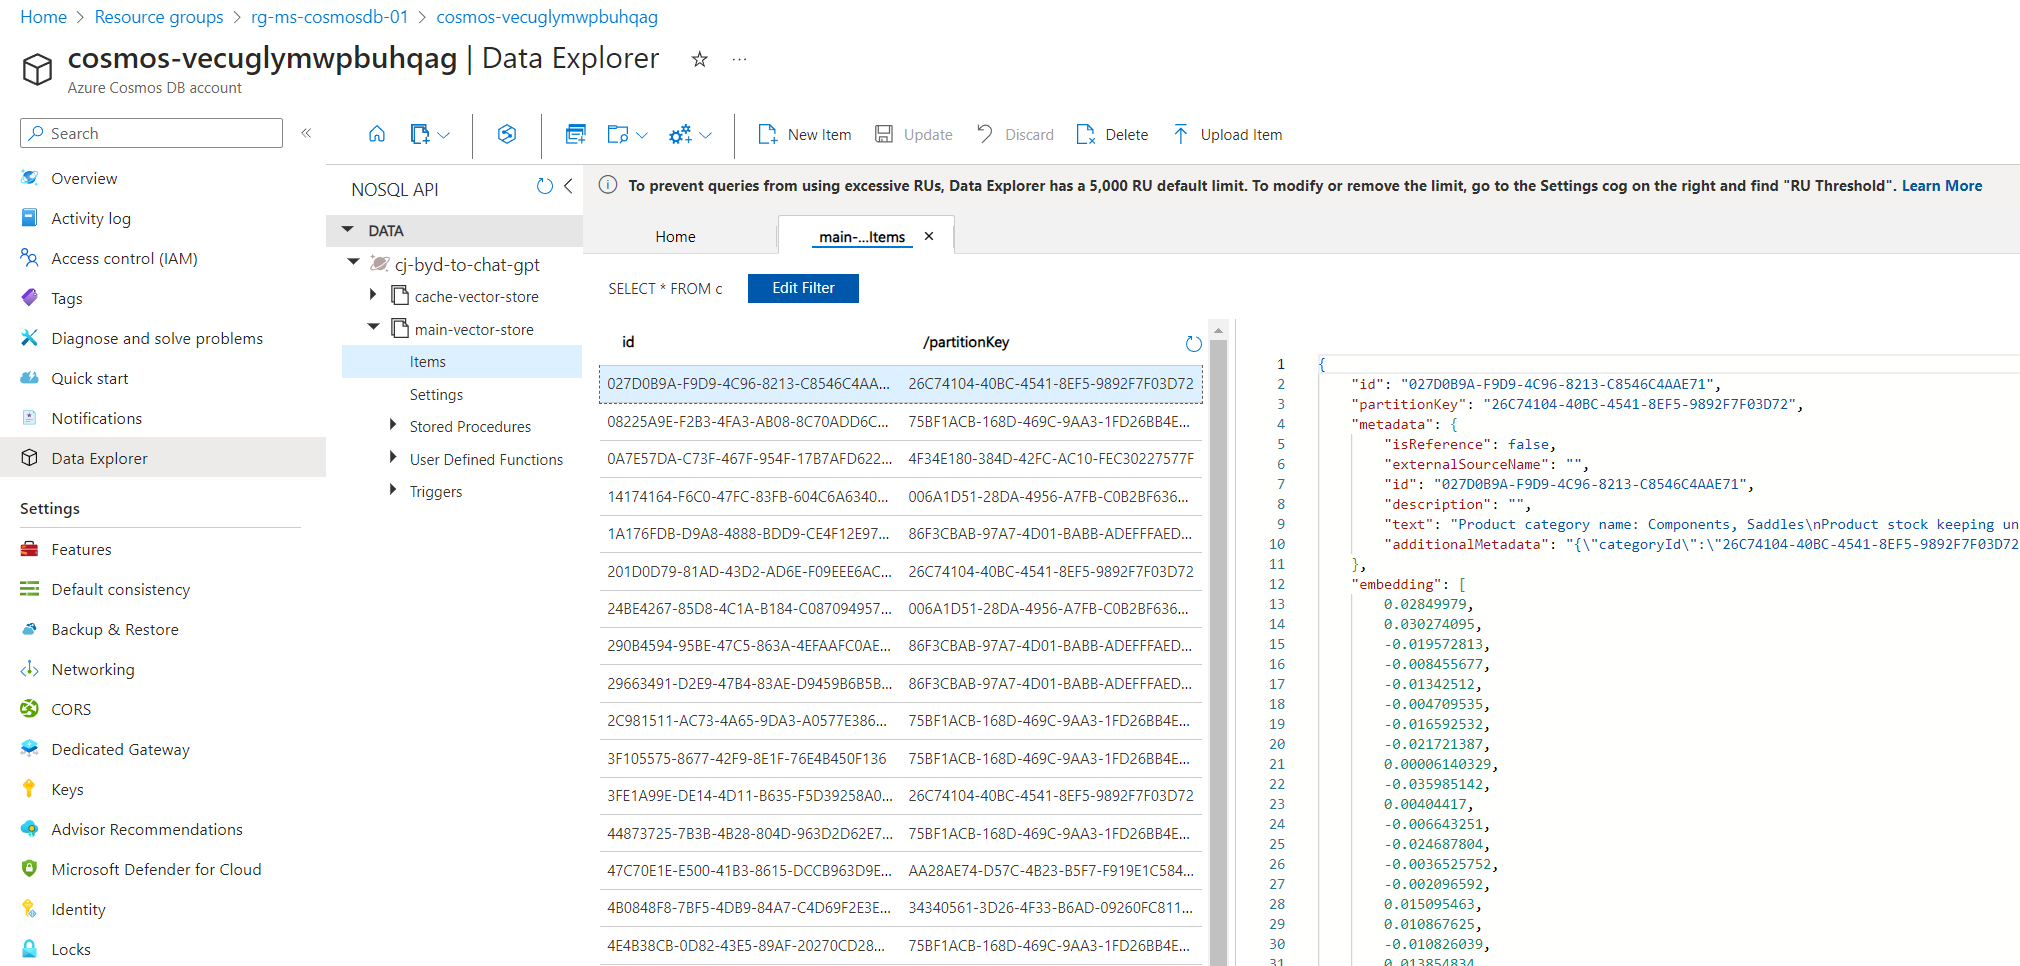Viewport: 2020px width, 966px height.
Task: Click the Open Query folder icon
Action: tap(618, 134)
